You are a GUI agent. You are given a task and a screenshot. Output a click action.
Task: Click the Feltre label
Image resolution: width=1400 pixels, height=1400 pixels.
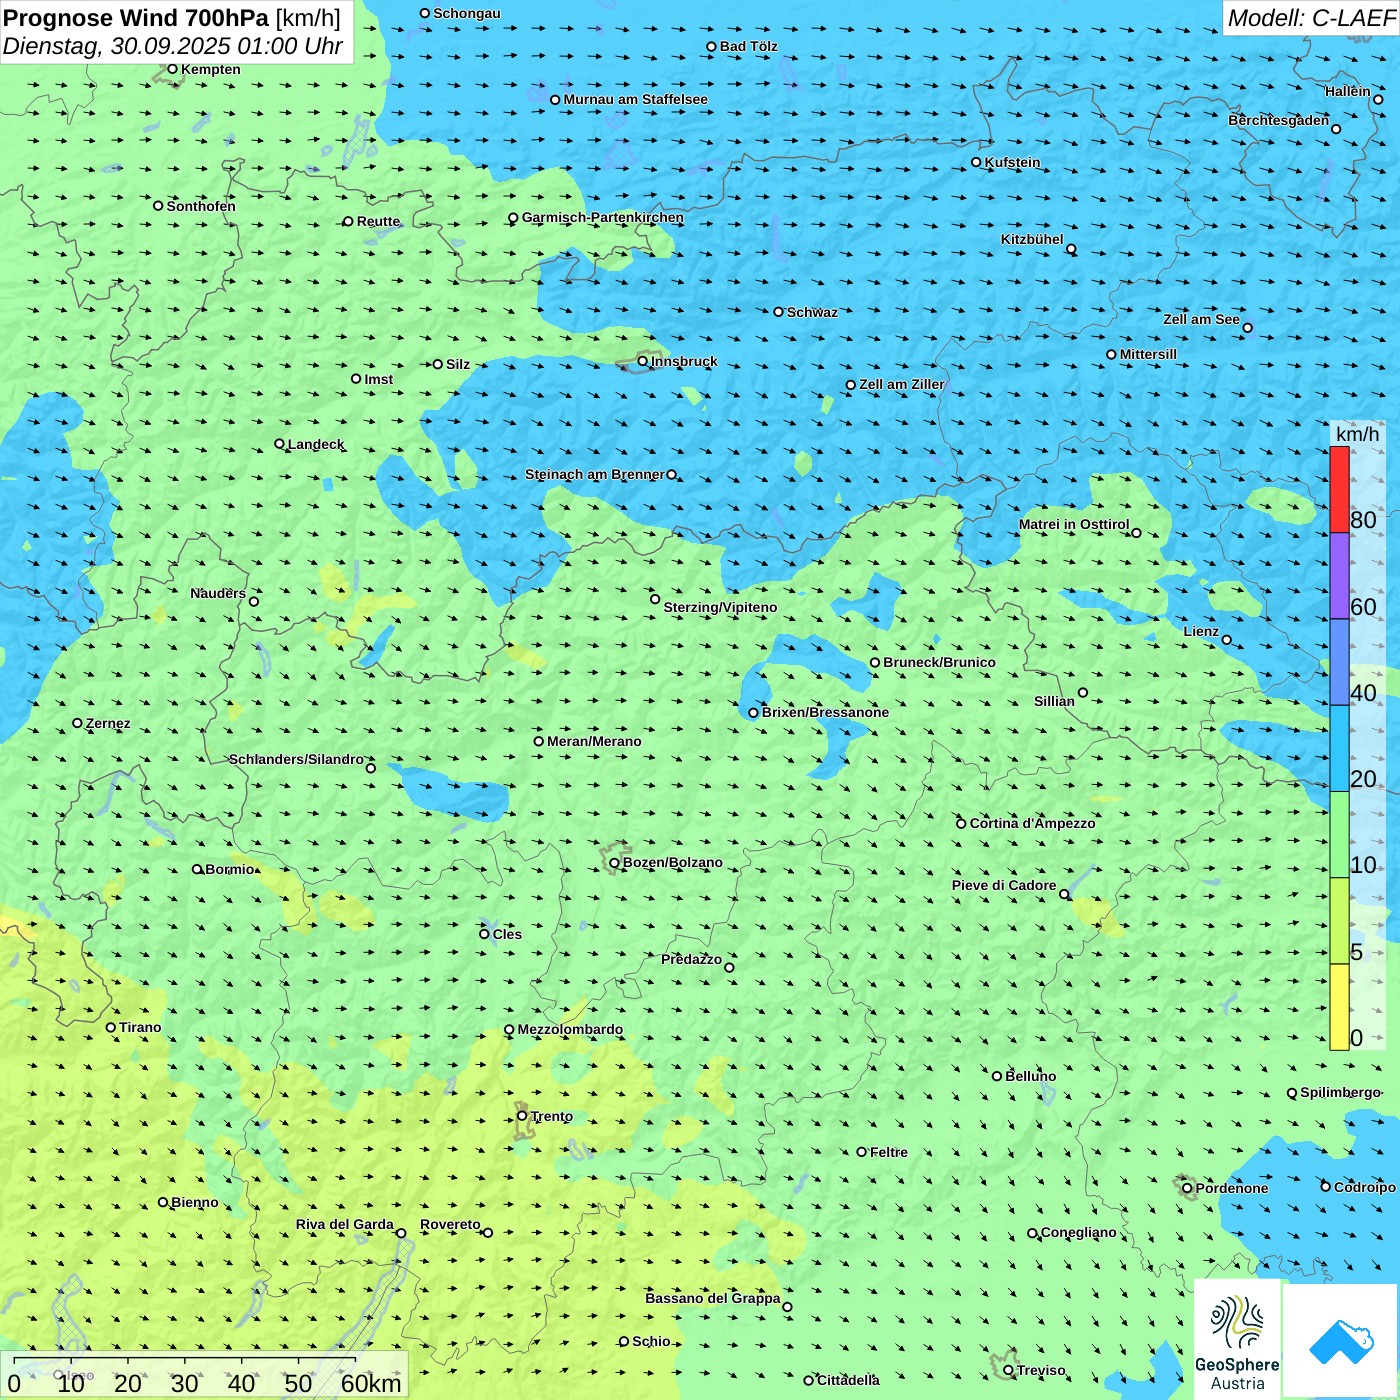pos(888,1152)
